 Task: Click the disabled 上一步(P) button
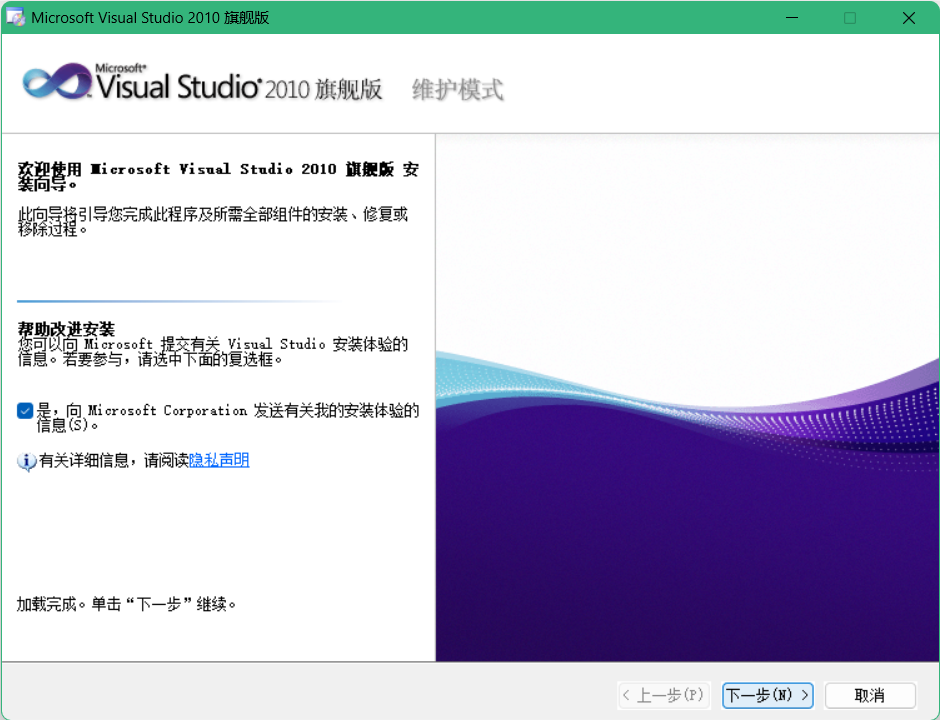point(664,695)
